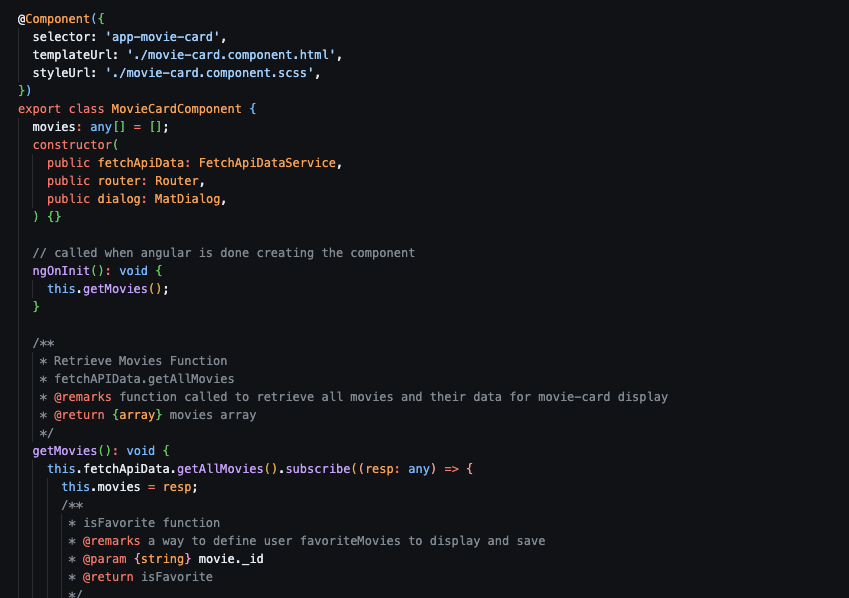Click the './movie-card.component.scss' style path
Viewport: 849px width, 598px height.
(210, 73)
